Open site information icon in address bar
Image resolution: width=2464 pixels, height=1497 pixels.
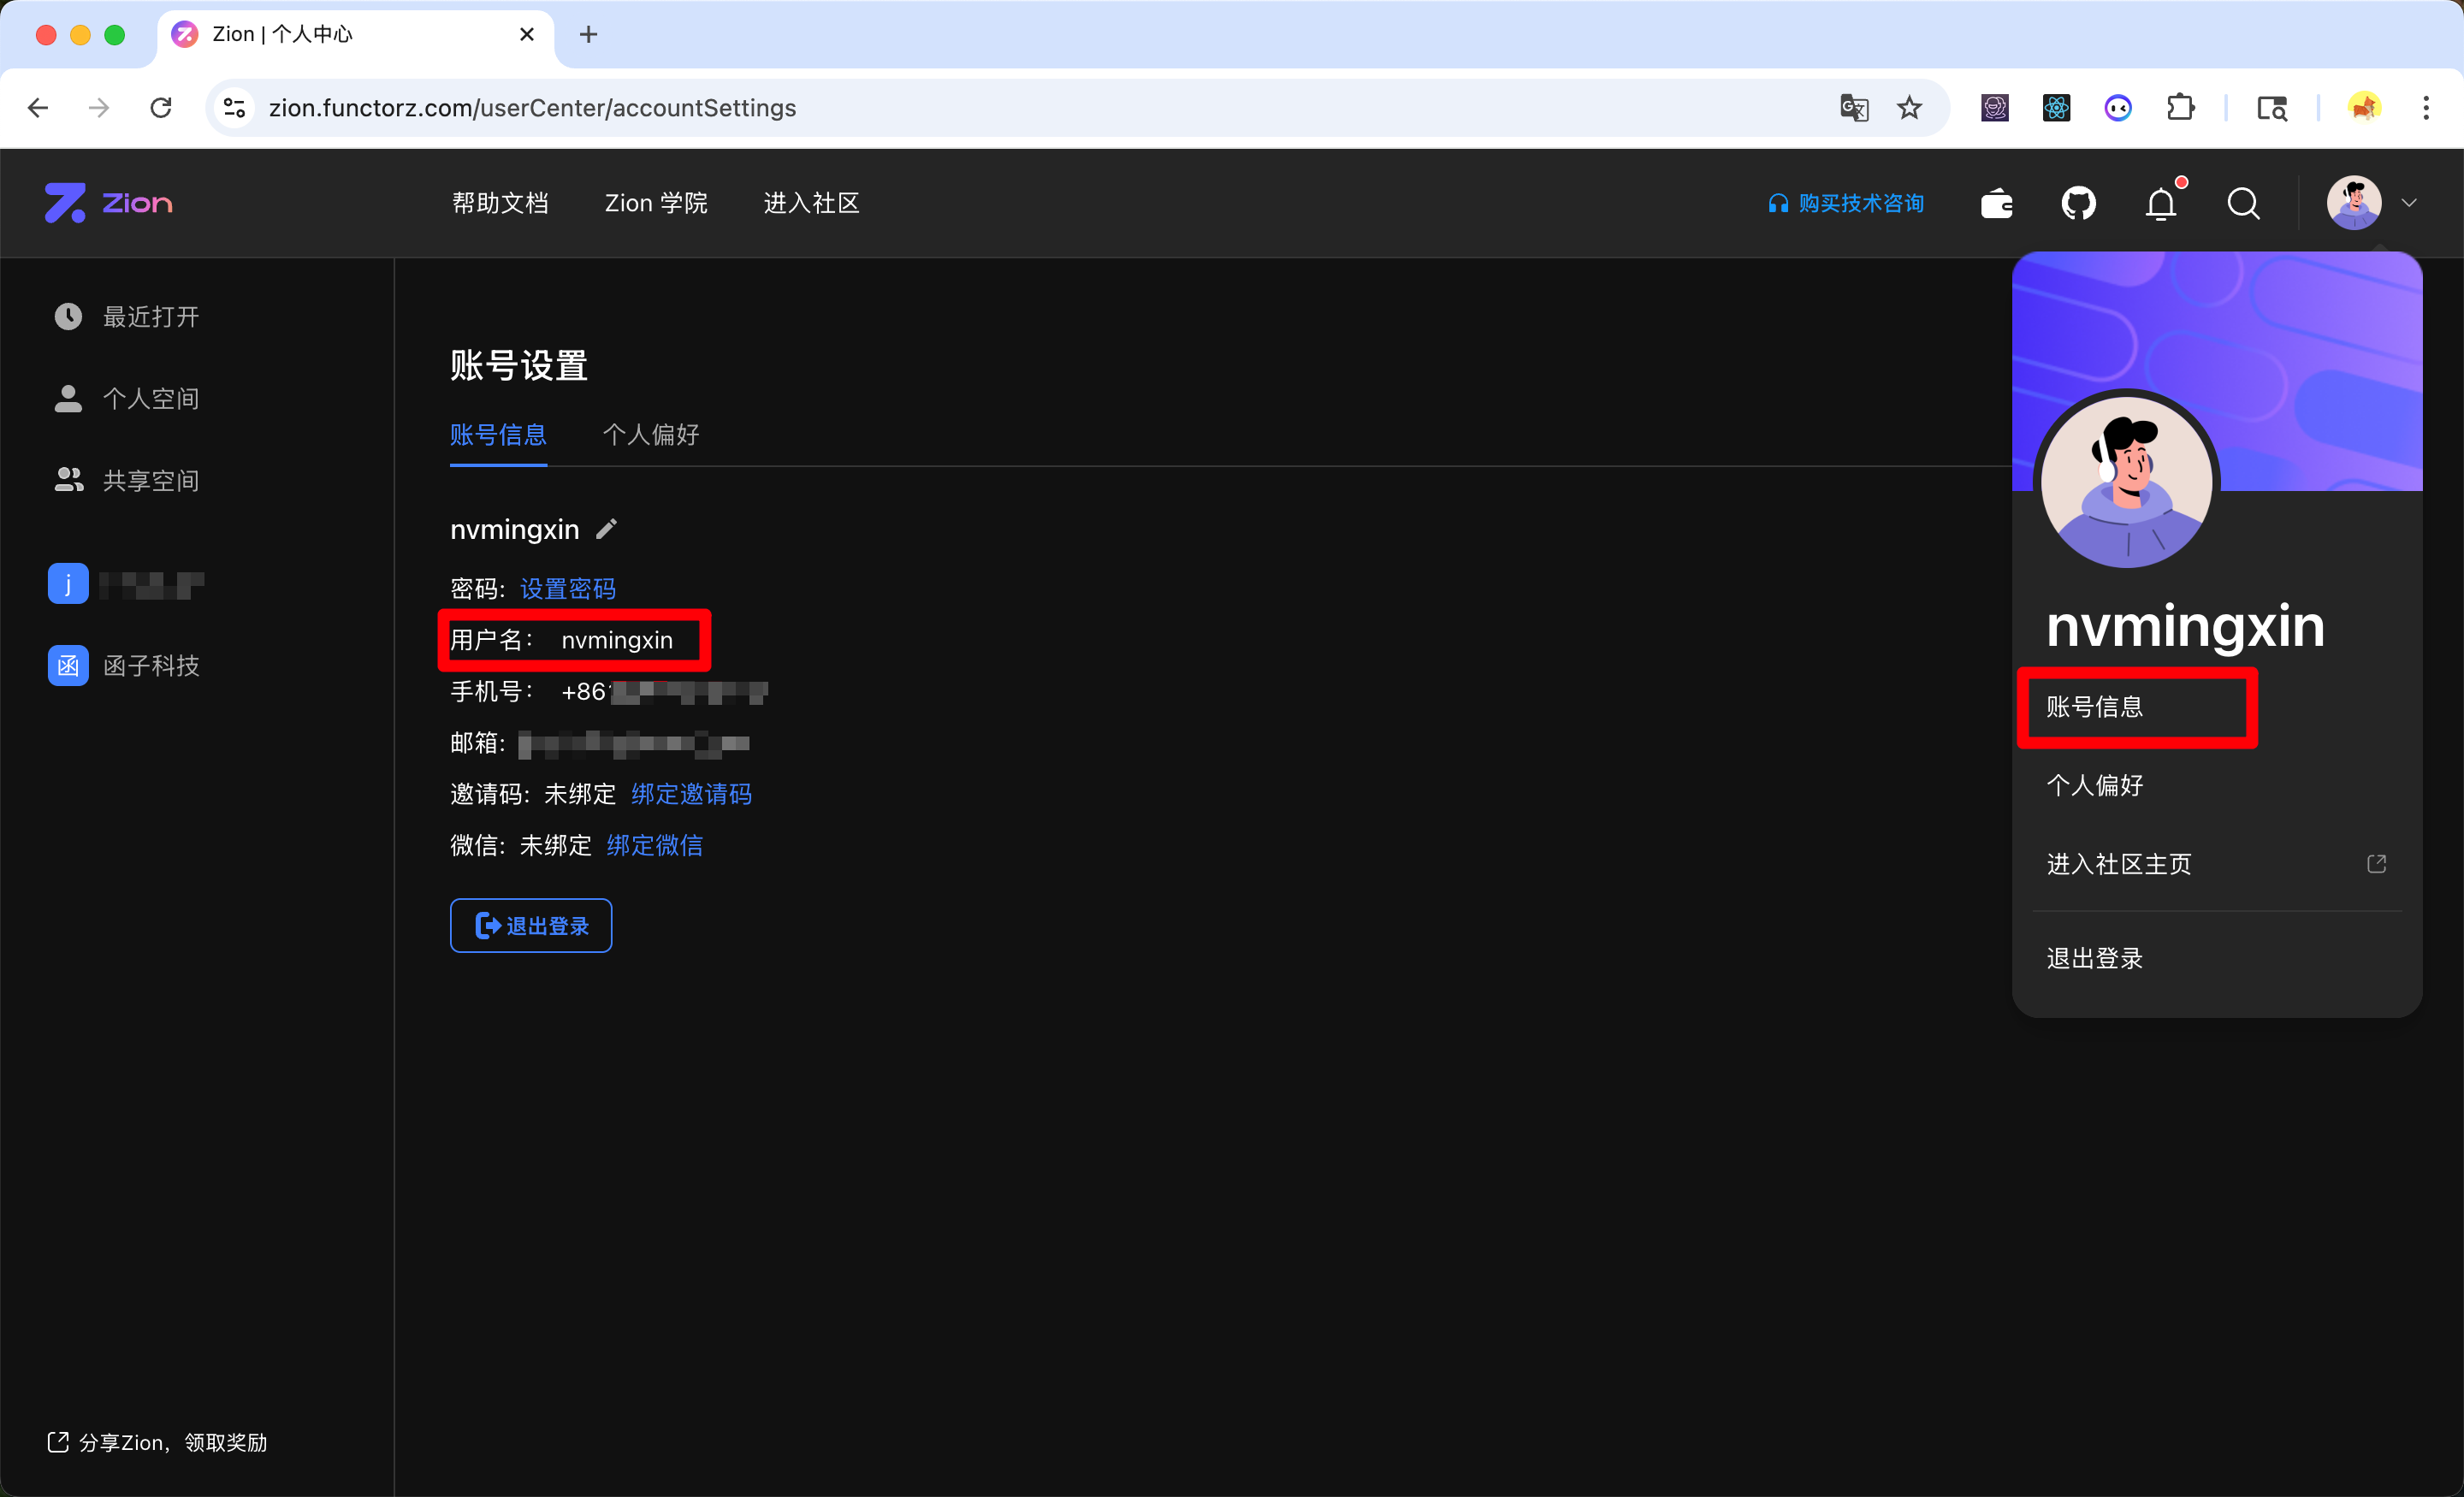(235, 108)
